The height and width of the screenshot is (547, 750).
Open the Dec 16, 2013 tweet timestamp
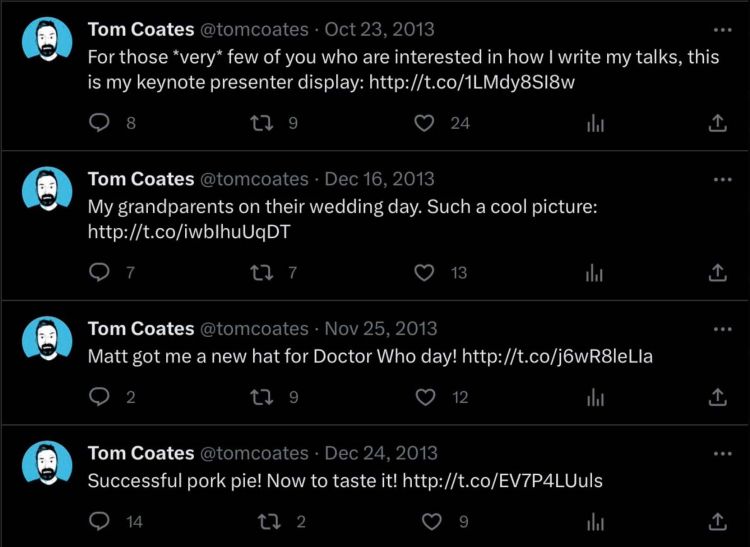coord(379,179)
